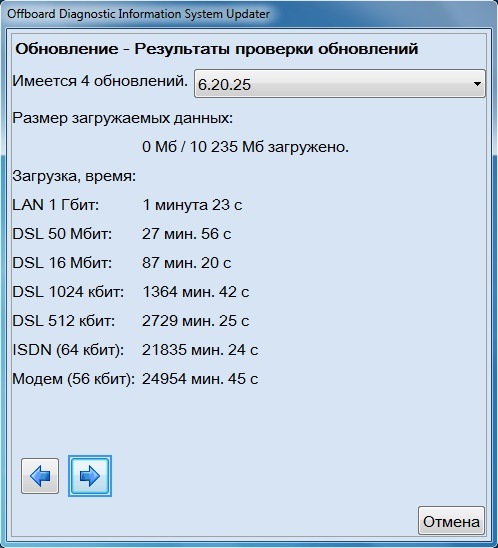Click the text 'Имеется 4 обновлений.'
This screenshot has height=548, width=498.
click(100, 81)
